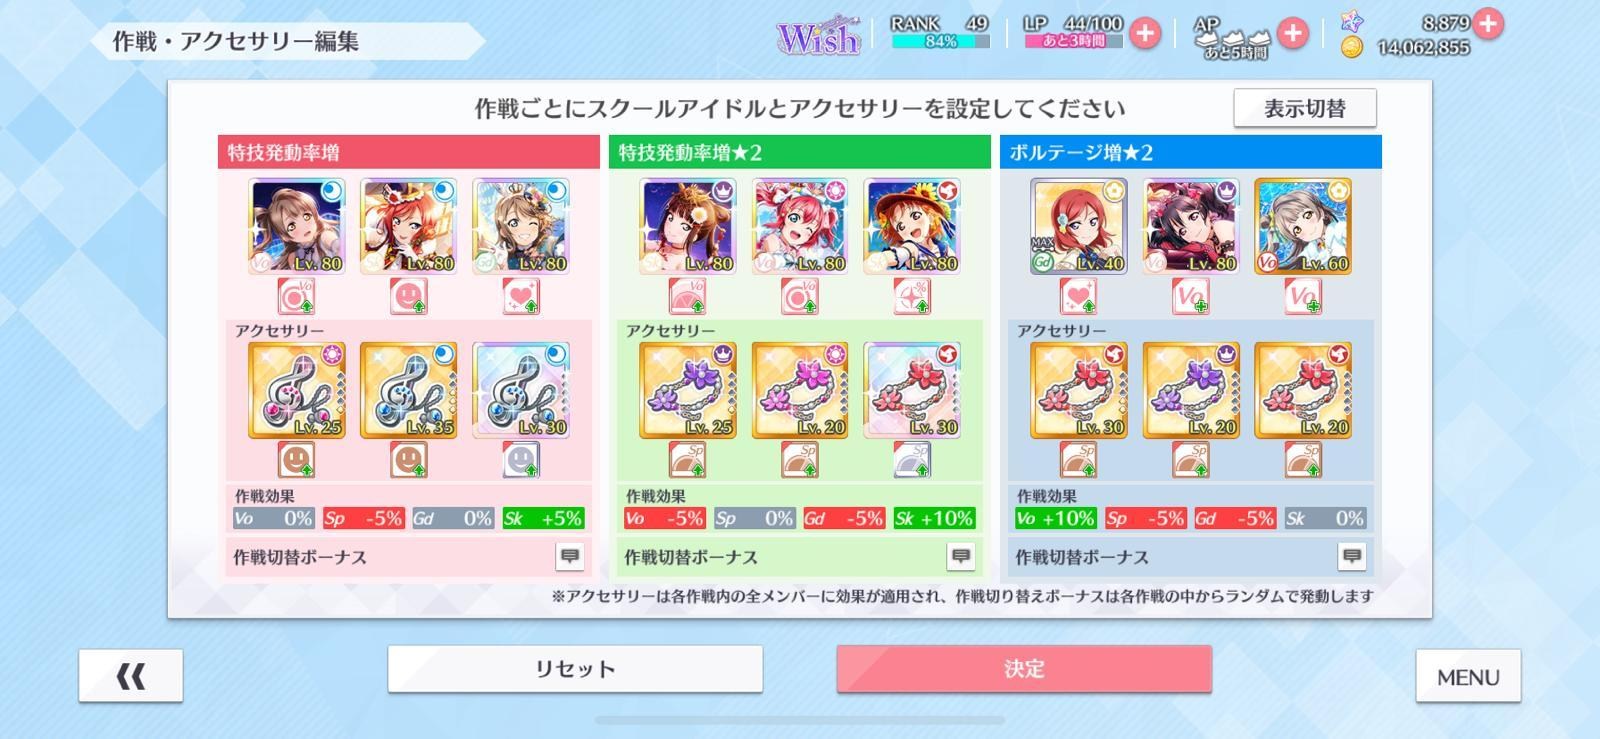Click 表示切替 display toggle button
Image resolution: width=1600 pixels, height=739 pixels.
click(1305, 108)
